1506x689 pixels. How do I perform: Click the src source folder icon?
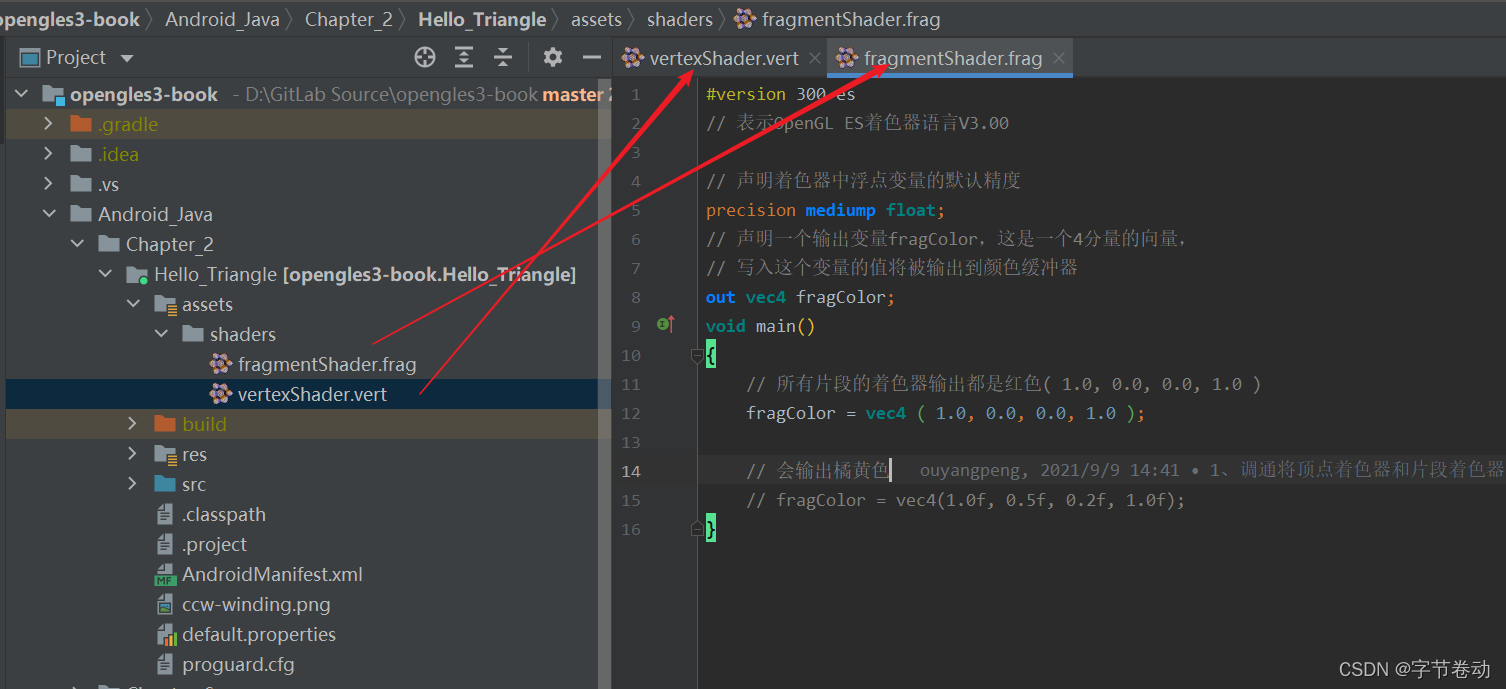165,484
